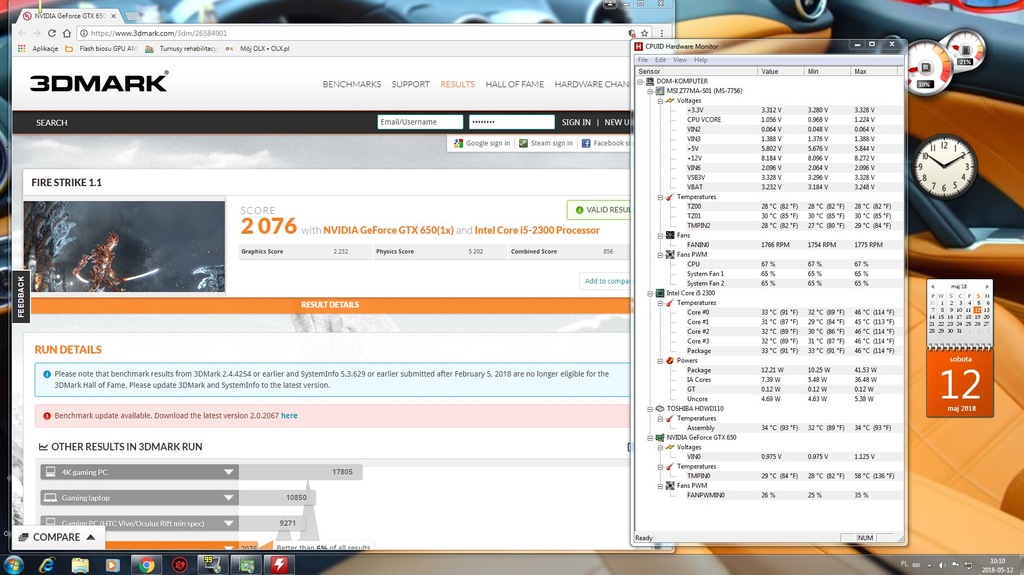Click the FEEDBACK side tab
The image size is (1024, 575).
point(21,297)
